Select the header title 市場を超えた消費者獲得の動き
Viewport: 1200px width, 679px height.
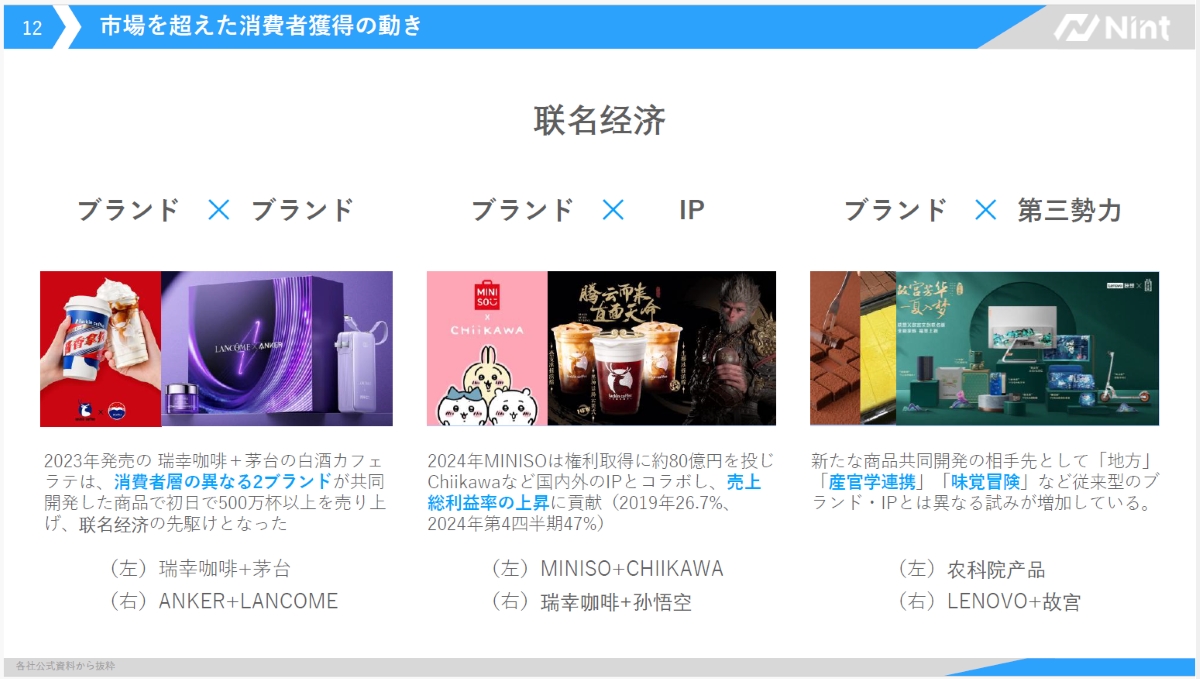coord(261,27)
